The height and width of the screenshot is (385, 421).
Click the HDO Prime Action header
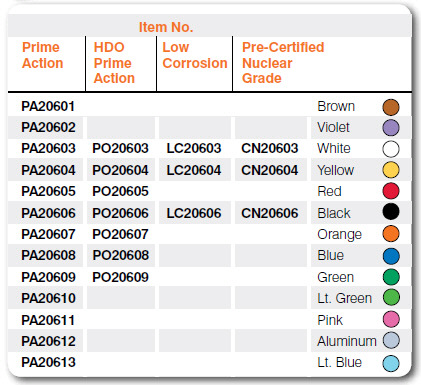pos(114,63)
